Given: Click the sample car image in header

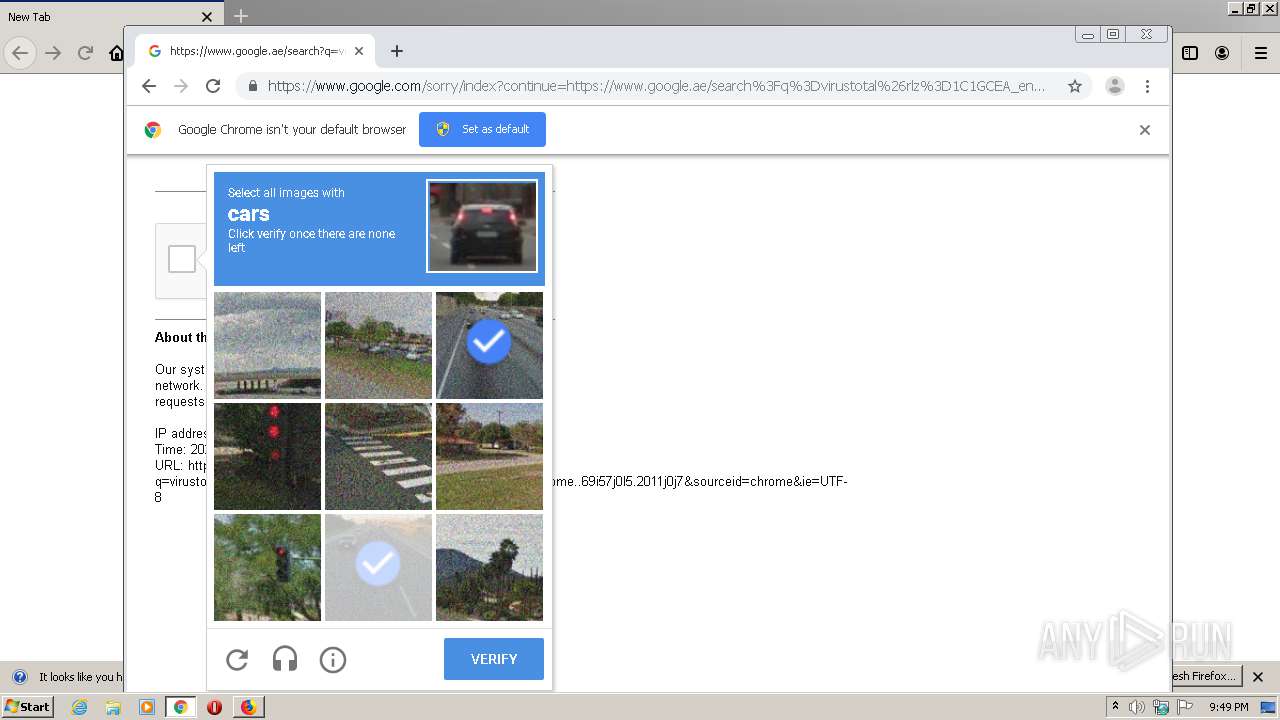Looking at the screenshot, I should (482, 226).
